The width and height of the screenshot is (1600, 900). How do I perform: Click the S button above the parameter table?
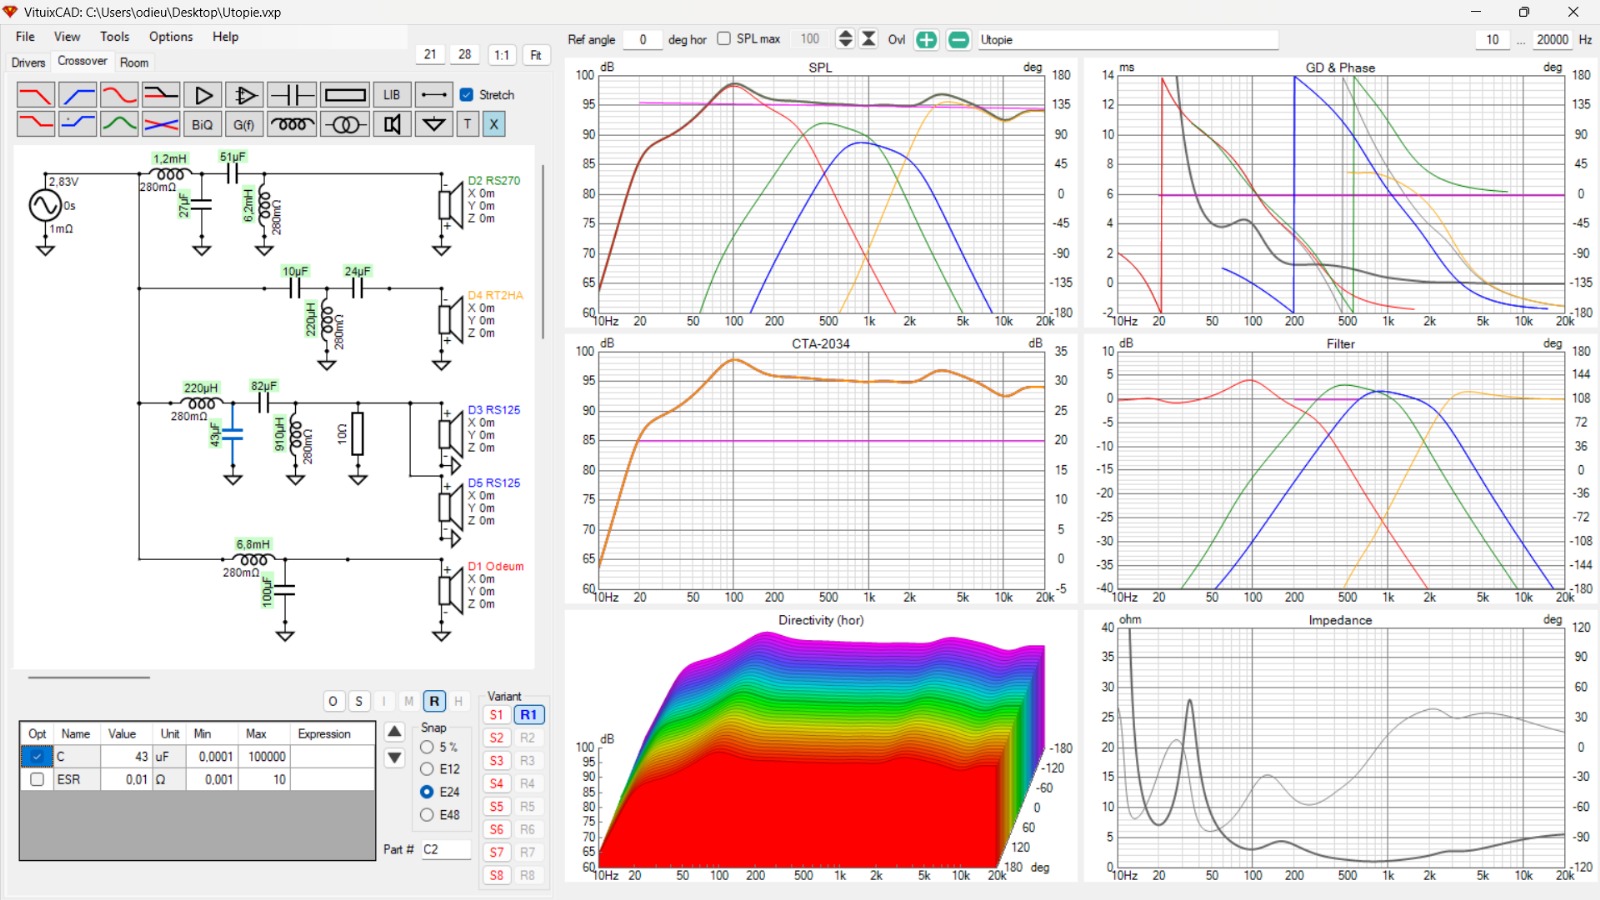[x=359, y=702]
